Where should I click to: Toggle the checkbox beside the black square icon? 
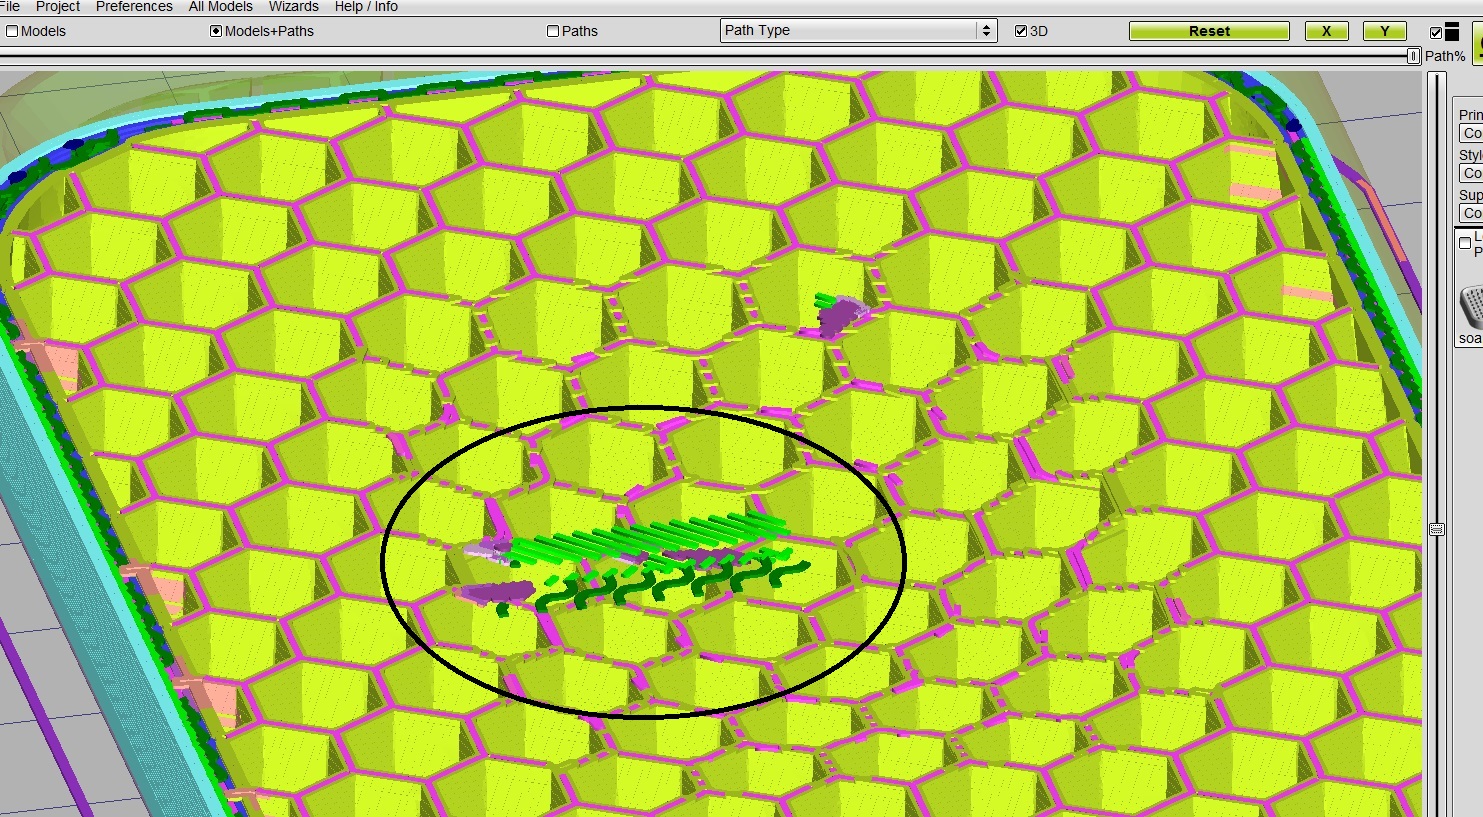[x=1436, y=33]
